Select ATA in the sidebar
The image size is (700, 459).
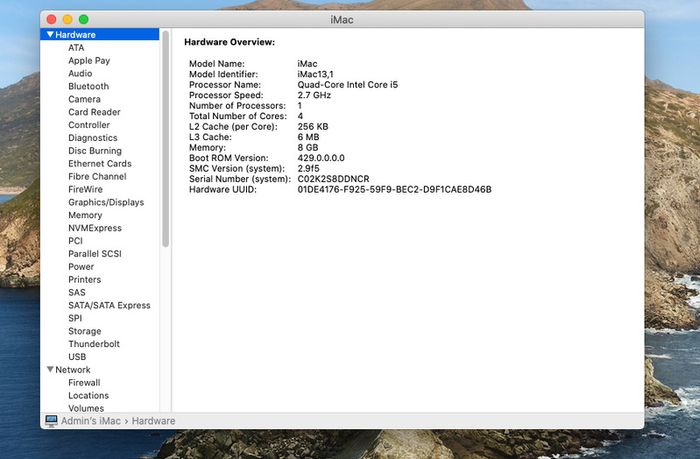click(76, 47)
